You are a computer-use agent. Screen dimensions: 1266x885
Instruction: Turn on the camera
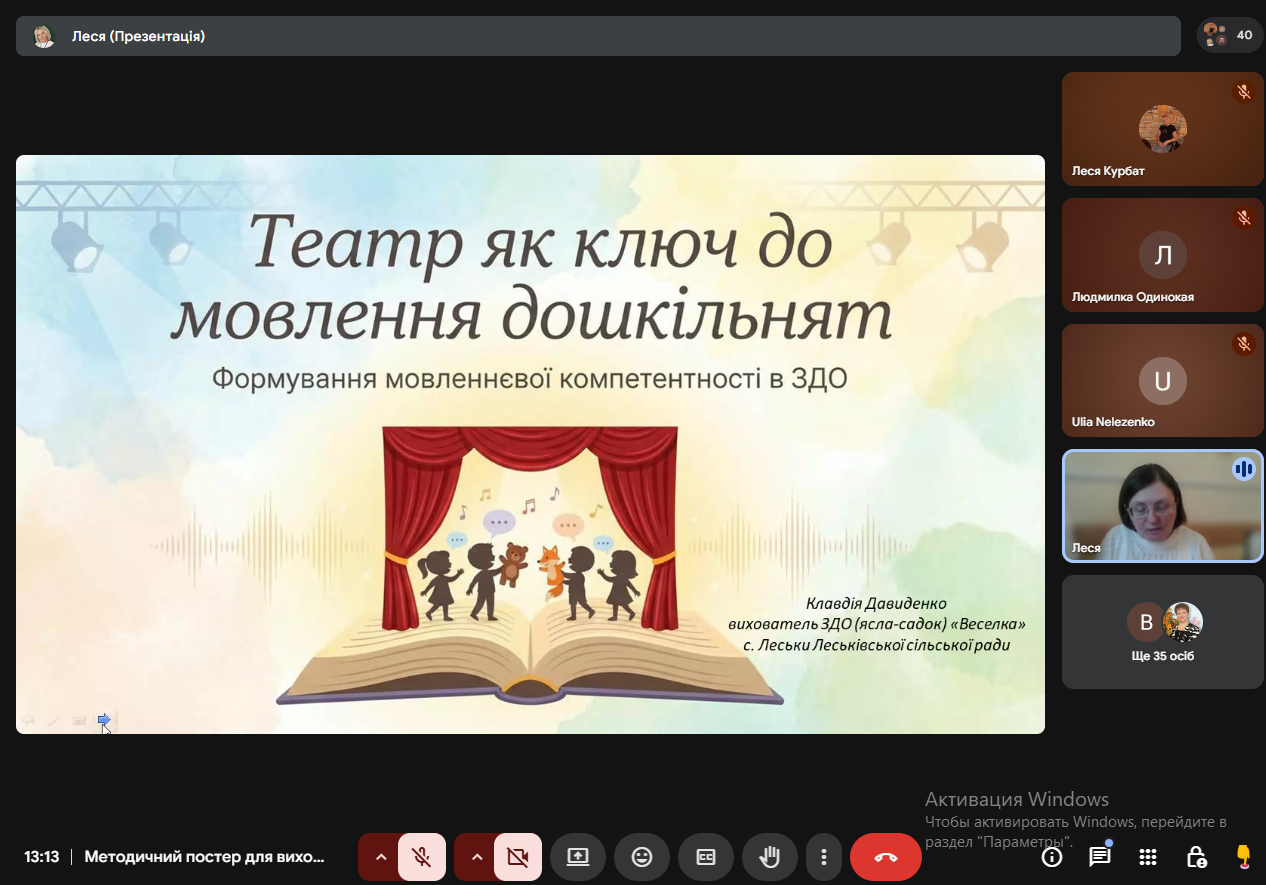518,857
